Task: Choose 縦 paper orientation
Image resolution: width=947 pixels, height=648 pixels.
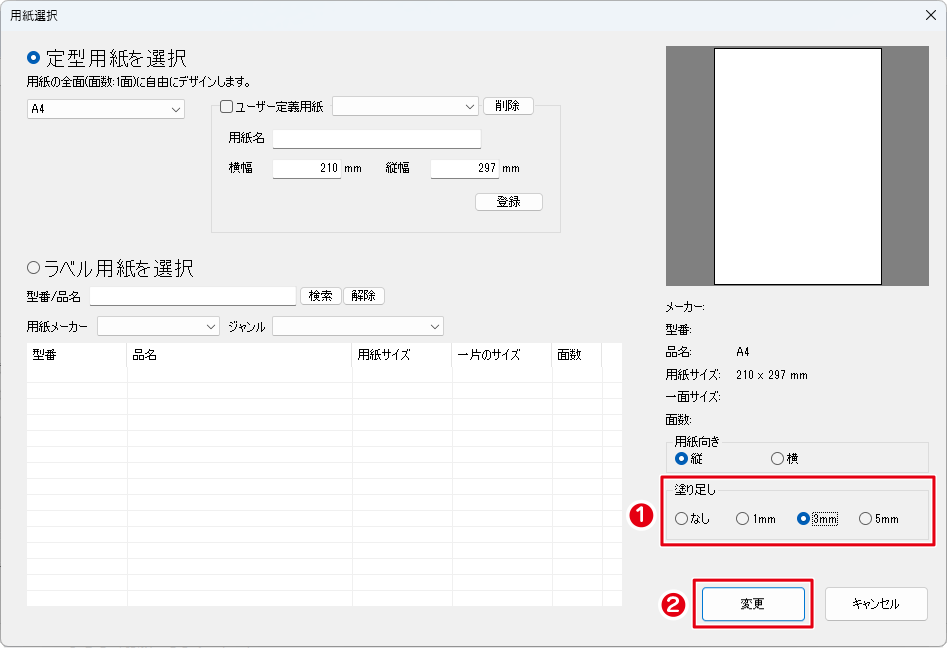Action: [682, 459]
